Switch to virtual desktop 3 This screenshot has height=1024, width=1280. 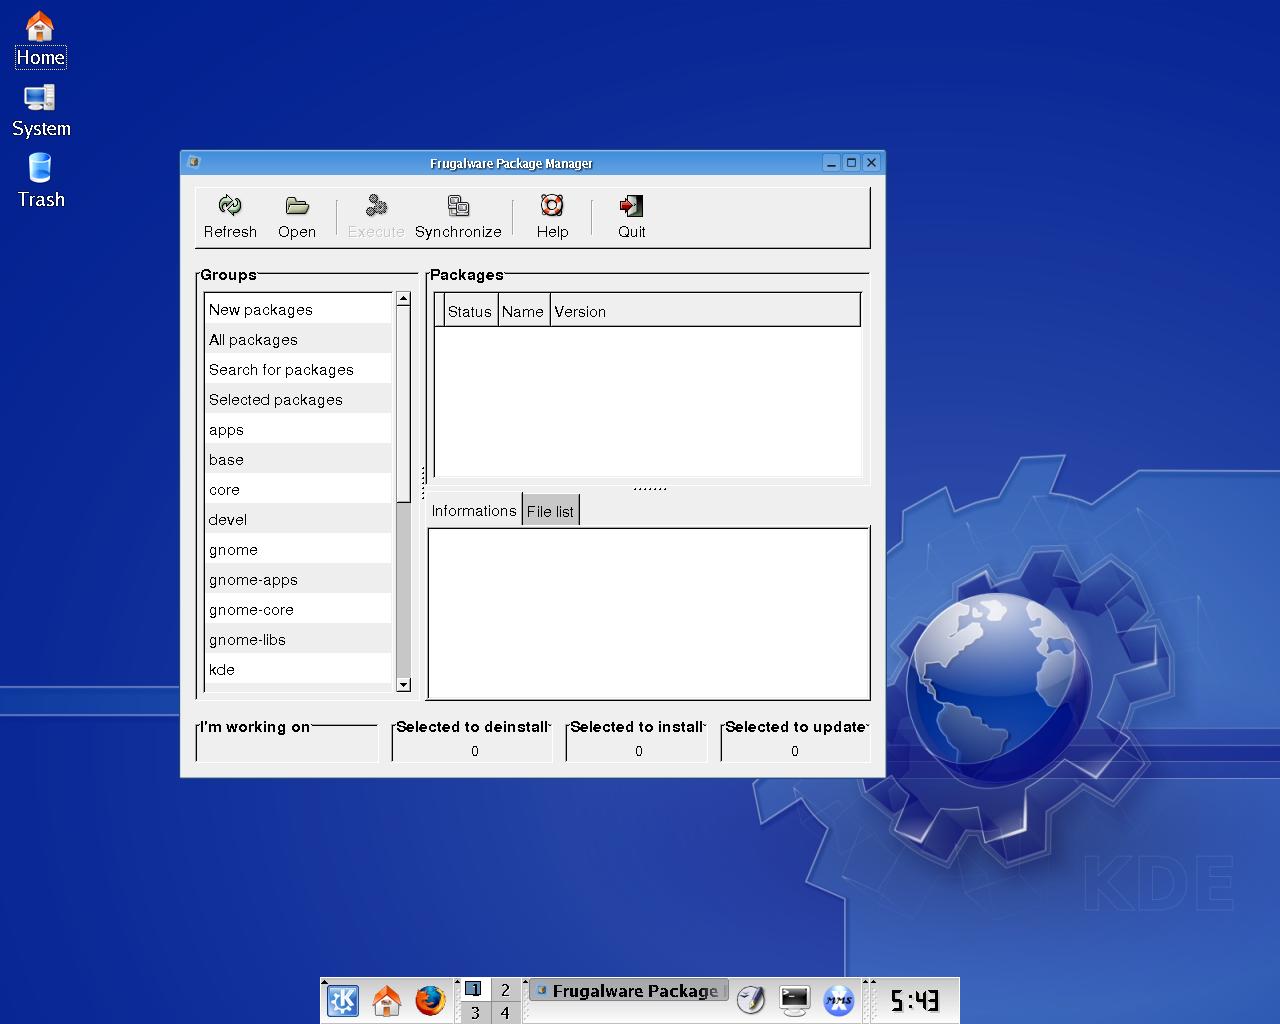tap(474, 1012)
